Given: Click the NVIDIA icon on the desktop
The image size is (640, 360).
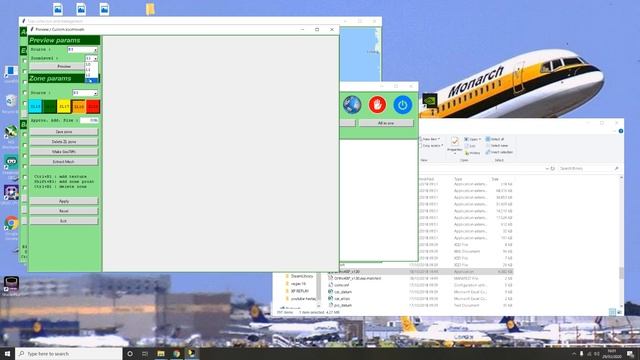Looking at the screenshot, I should click(429, 100).
